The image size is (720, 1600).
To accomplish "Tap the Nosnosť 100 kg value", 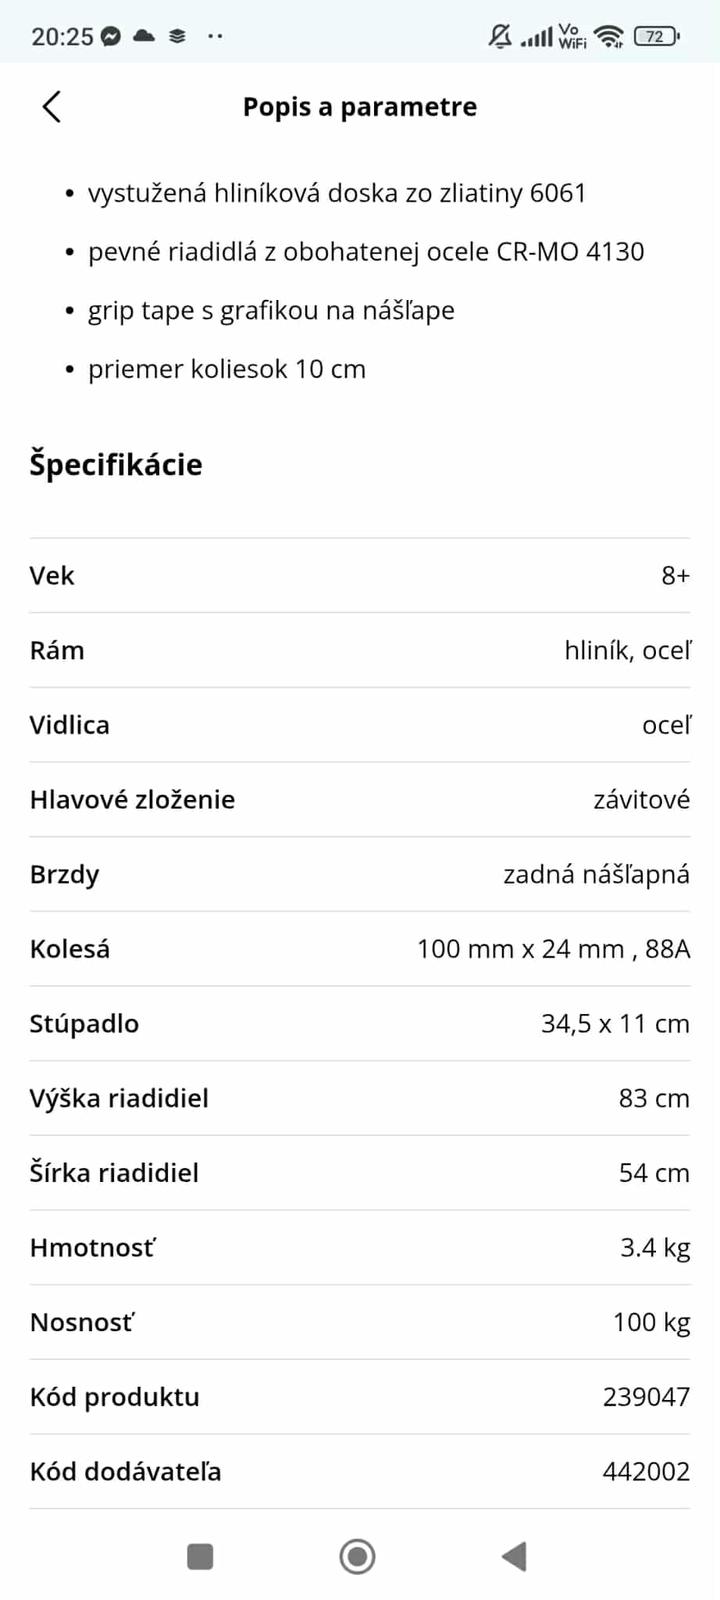I will [x=651, y=1322].
